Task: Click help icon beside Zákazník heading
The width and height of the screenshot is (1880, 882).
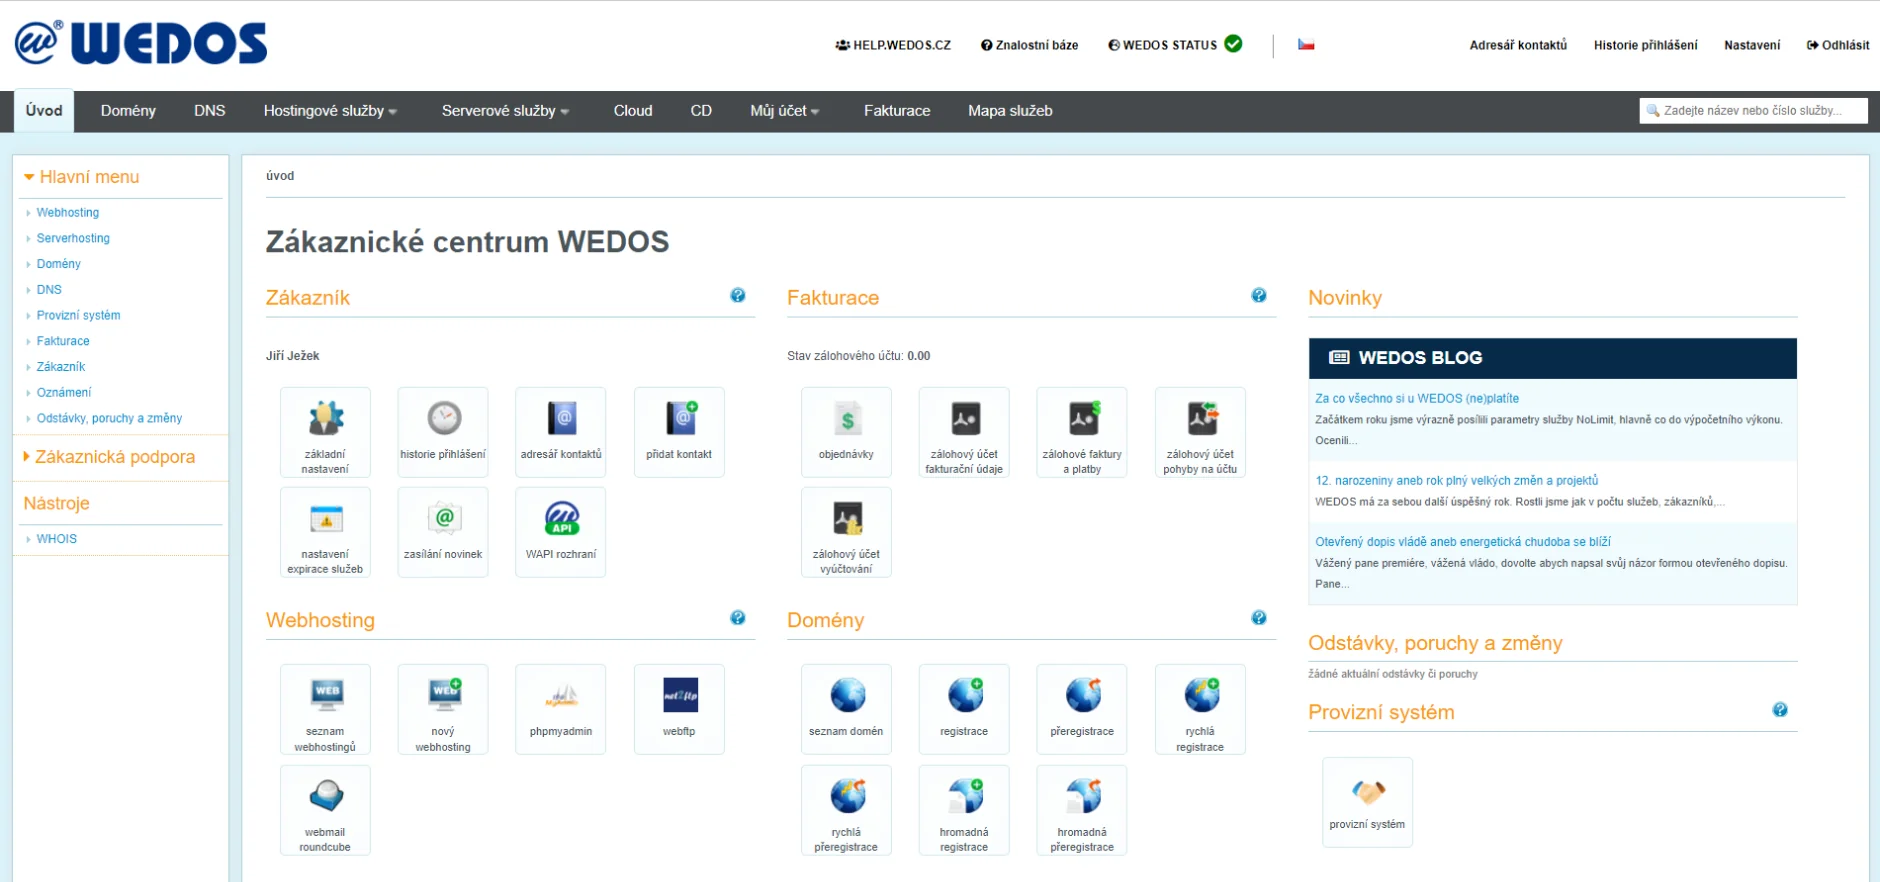Action: pos(738,296)
